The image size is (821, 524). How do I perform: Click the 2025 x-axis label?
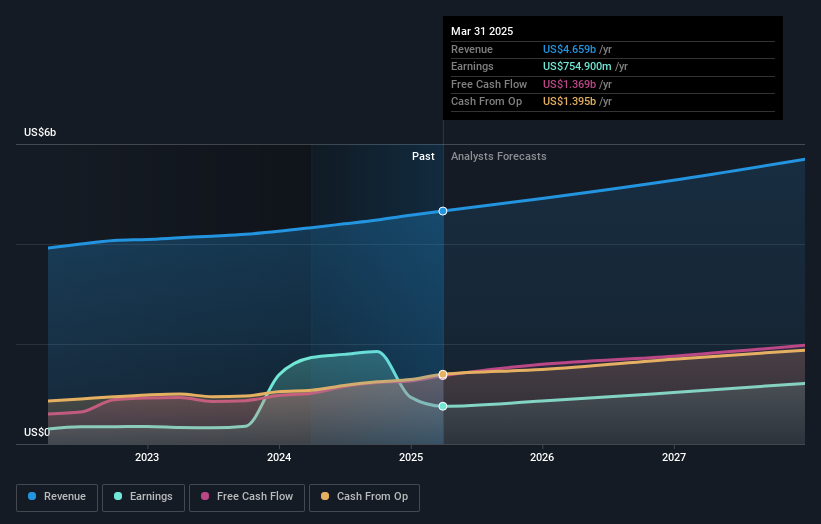tap(411, 457)
